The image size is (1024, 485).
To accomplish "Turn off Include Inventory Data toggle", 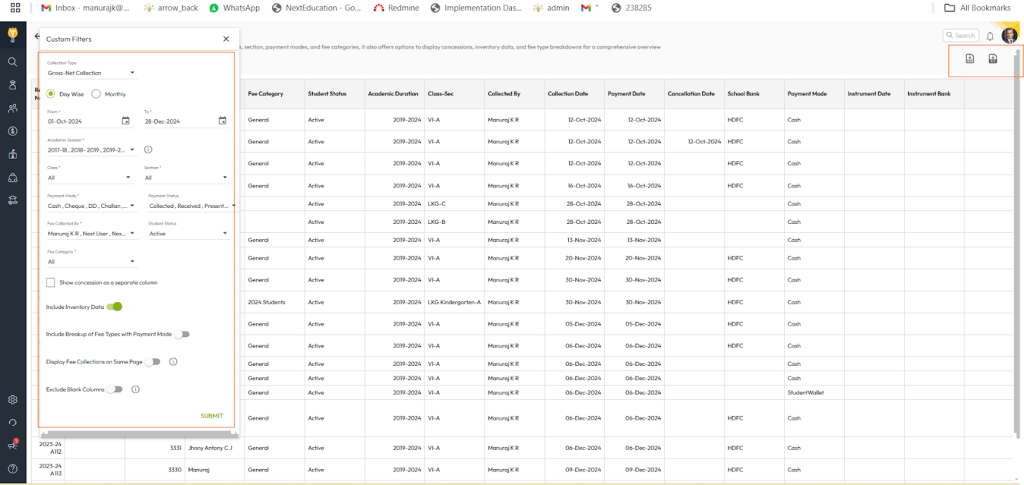I will coord(115,307).
